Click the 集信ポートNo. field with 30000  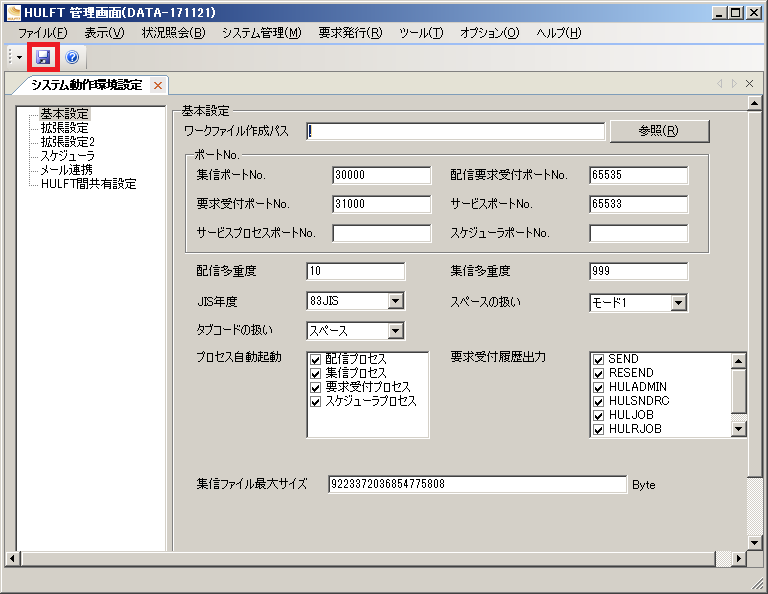382,175
